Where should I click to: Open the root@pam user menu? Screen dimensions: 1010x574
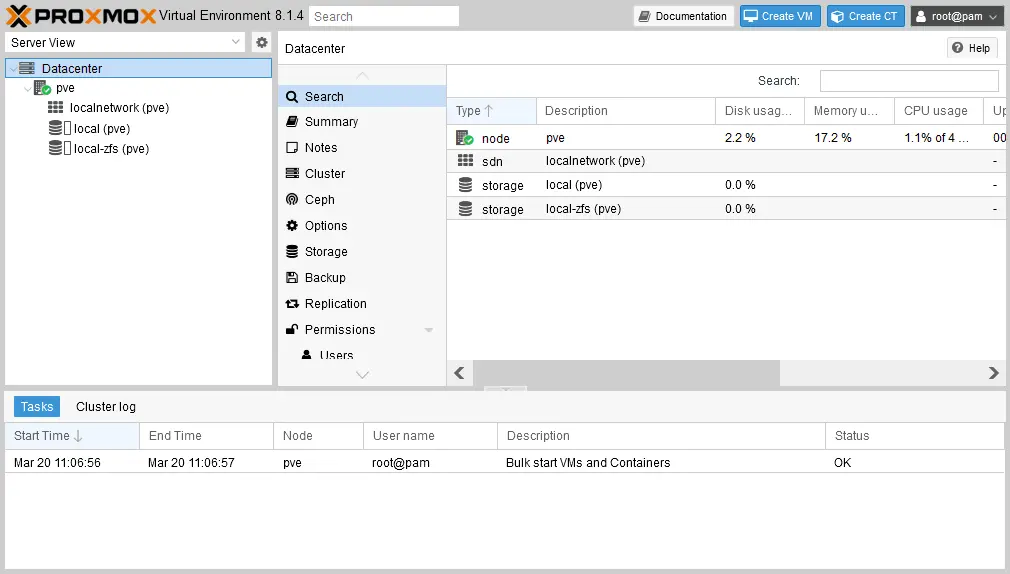pos(957,16)
